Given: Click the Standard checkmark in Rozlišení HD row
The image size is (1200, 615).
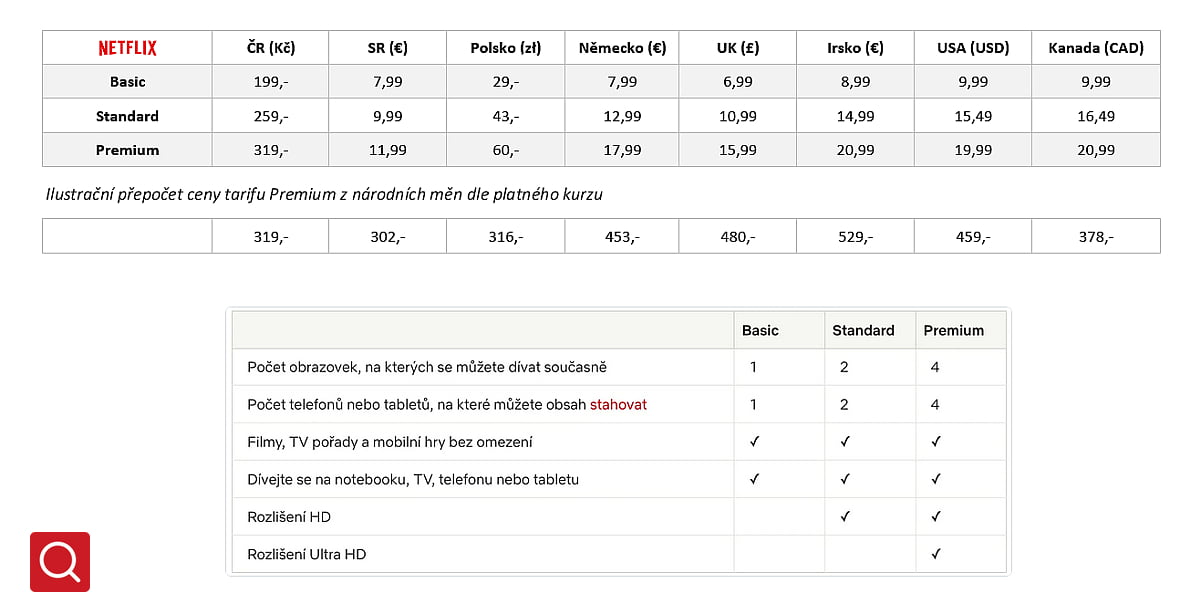Looking at the screenshot, I should (845, 516).
